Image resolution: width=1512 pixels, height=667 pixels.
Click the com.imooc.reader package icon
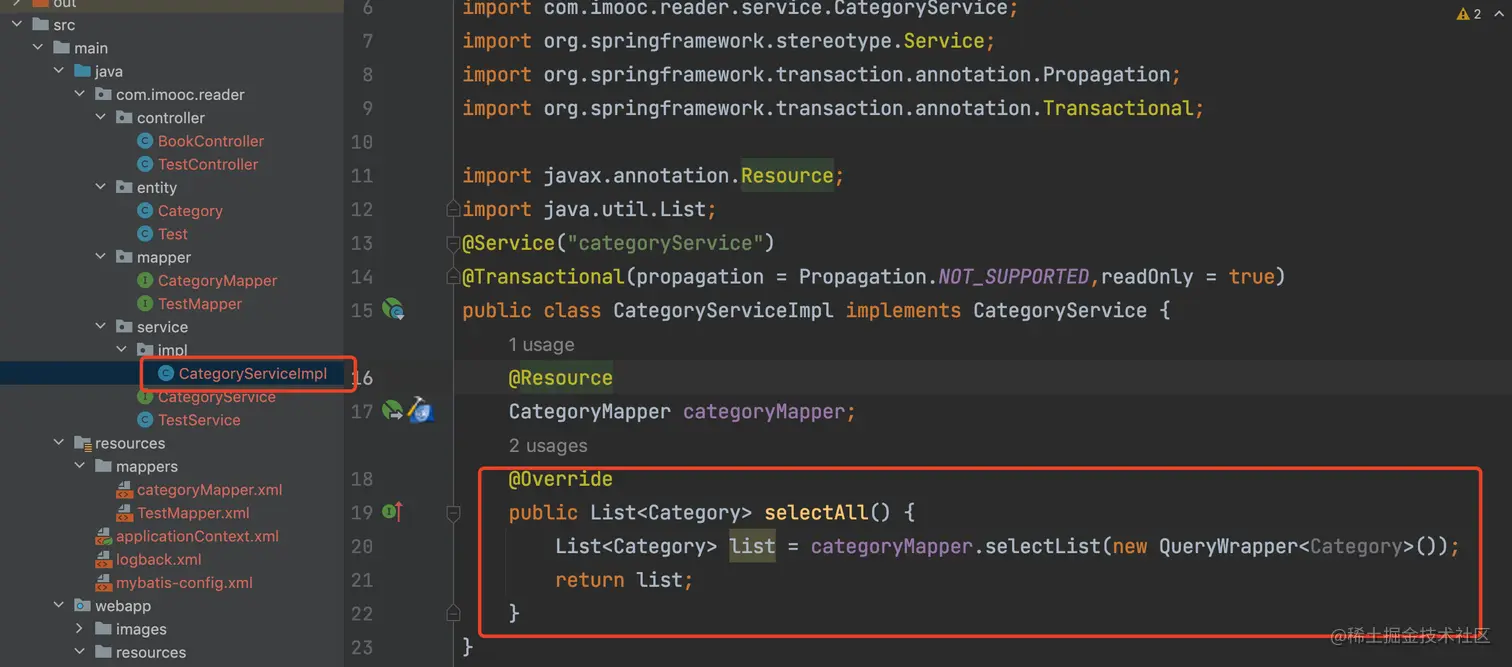coord(103,95)
